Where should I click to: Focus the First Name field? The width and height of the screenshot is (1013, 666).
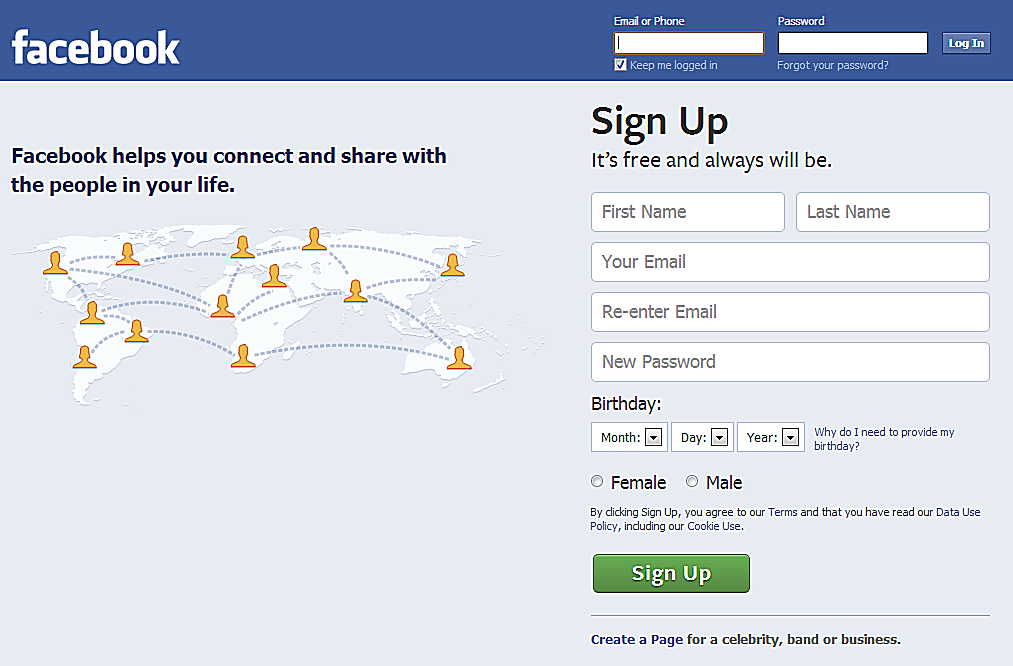tap(687, 212)
